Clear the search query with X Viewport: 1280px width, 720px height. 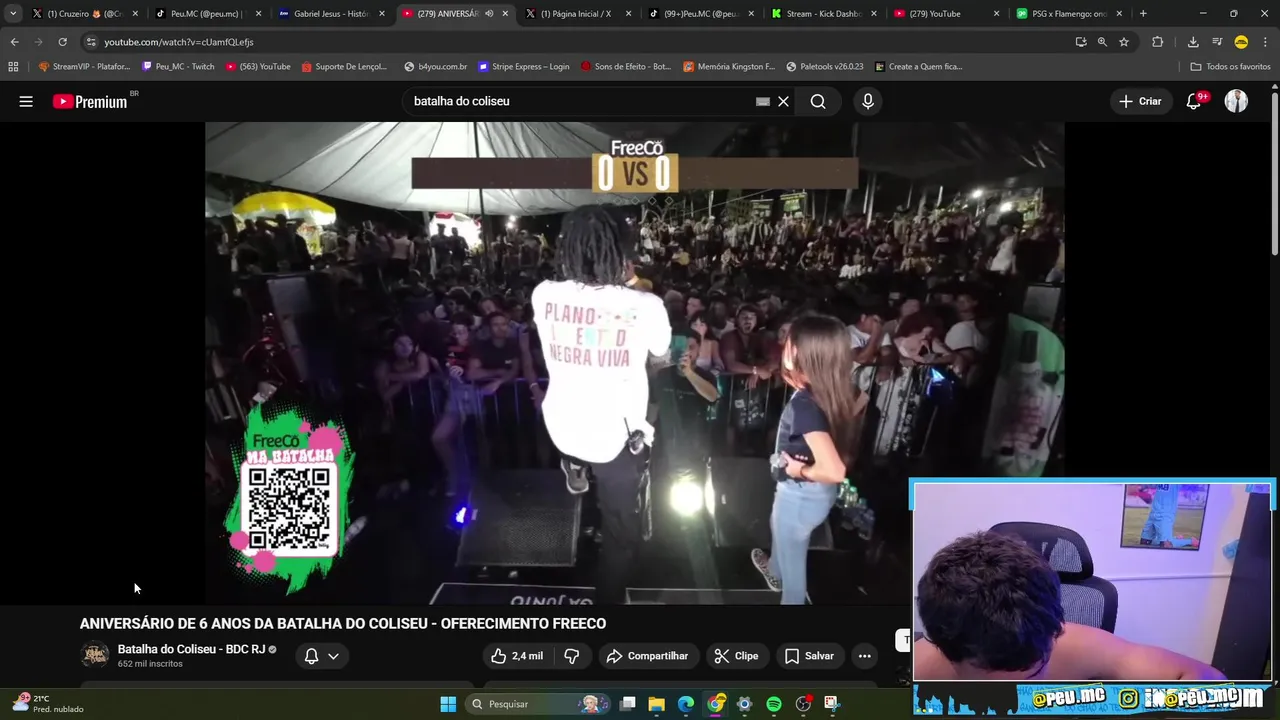tap(783, 101)
